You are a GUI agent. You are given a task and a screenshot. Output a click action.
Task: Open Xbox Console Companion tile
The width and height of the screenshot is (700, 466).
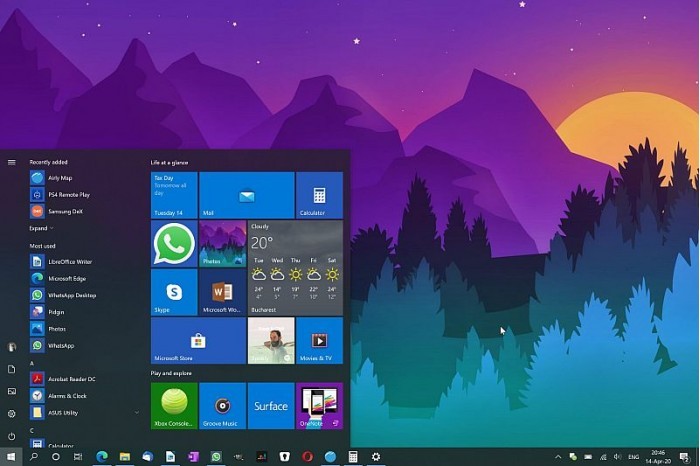coord(174,405)
